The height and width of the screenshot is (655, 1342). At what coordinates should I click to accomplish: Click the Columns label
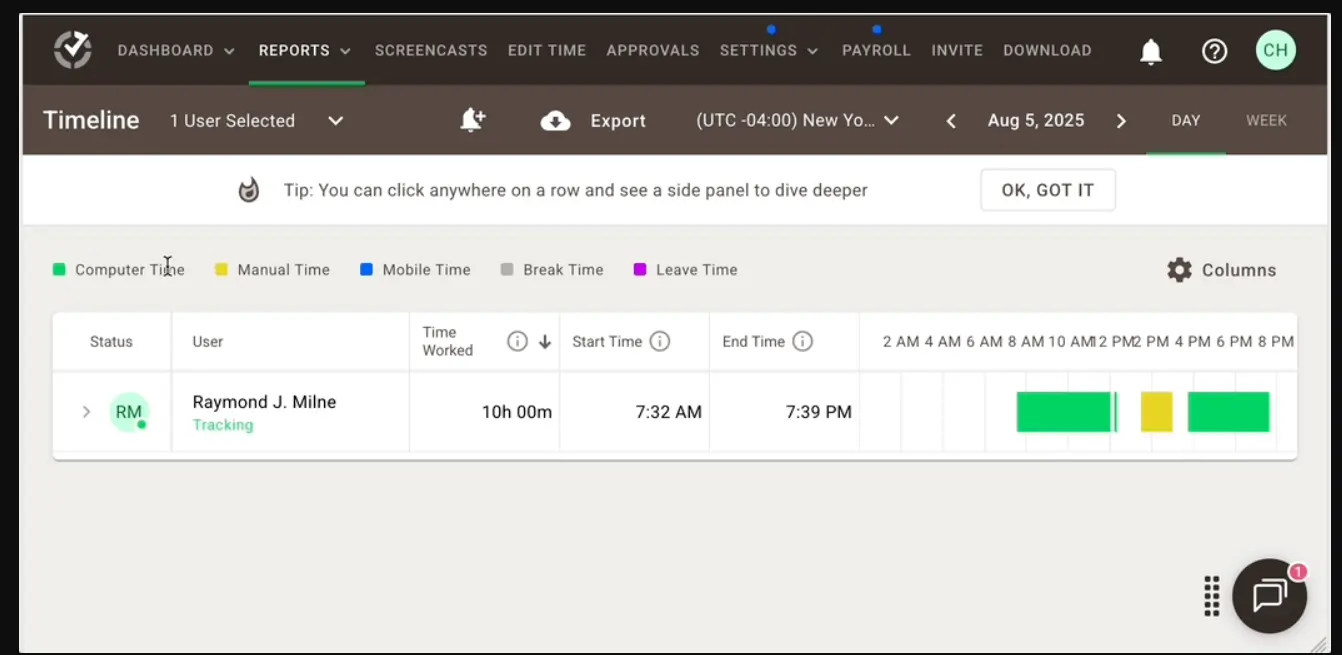[x=1239, y=270]
